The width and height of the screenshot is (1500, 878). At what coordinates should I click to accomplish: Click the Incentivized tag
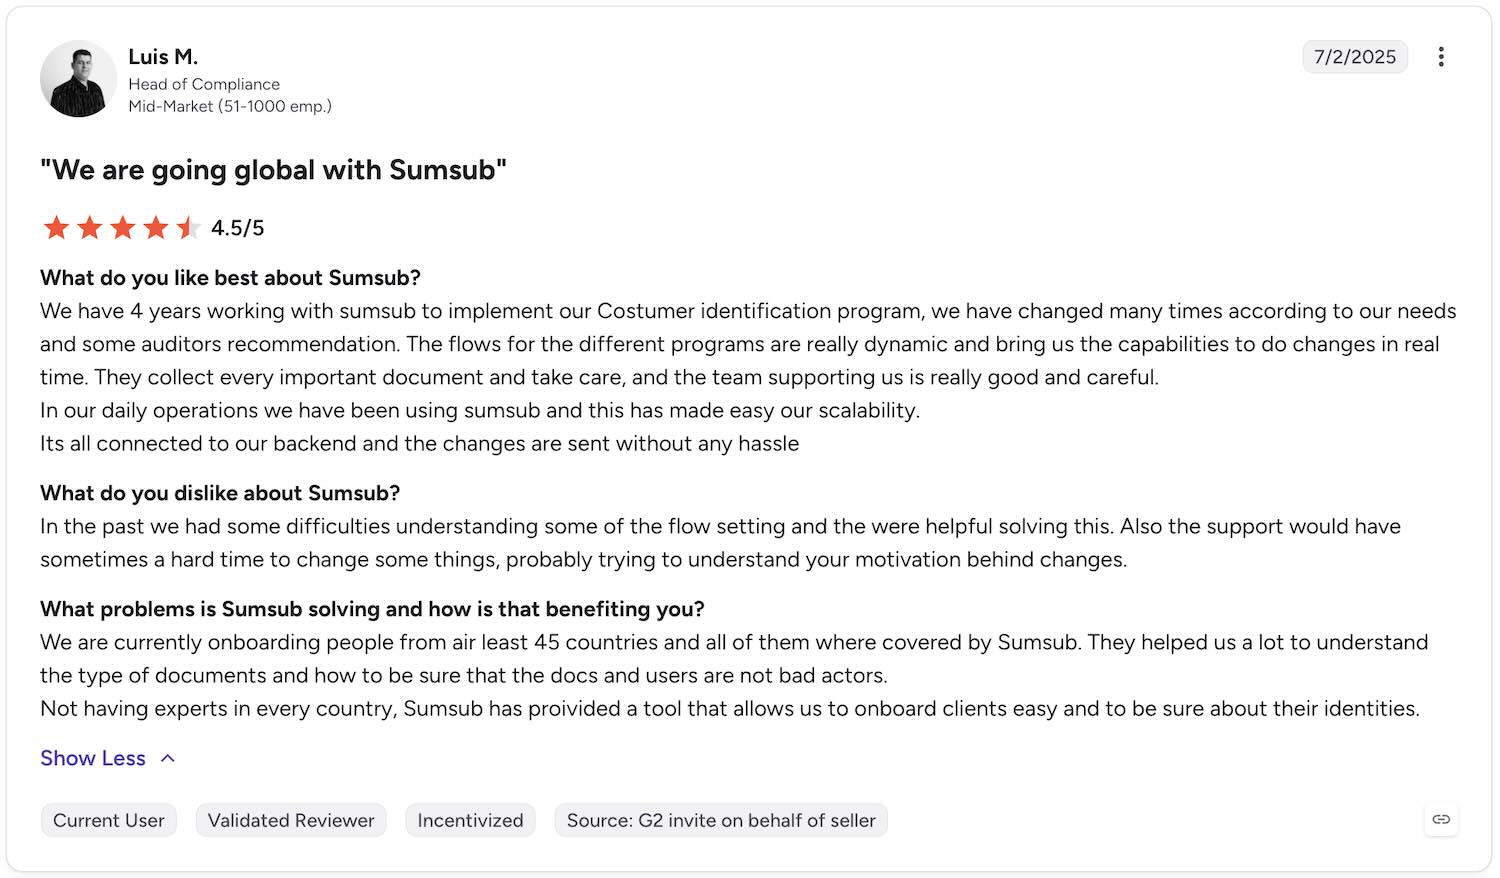click(470, 820)
